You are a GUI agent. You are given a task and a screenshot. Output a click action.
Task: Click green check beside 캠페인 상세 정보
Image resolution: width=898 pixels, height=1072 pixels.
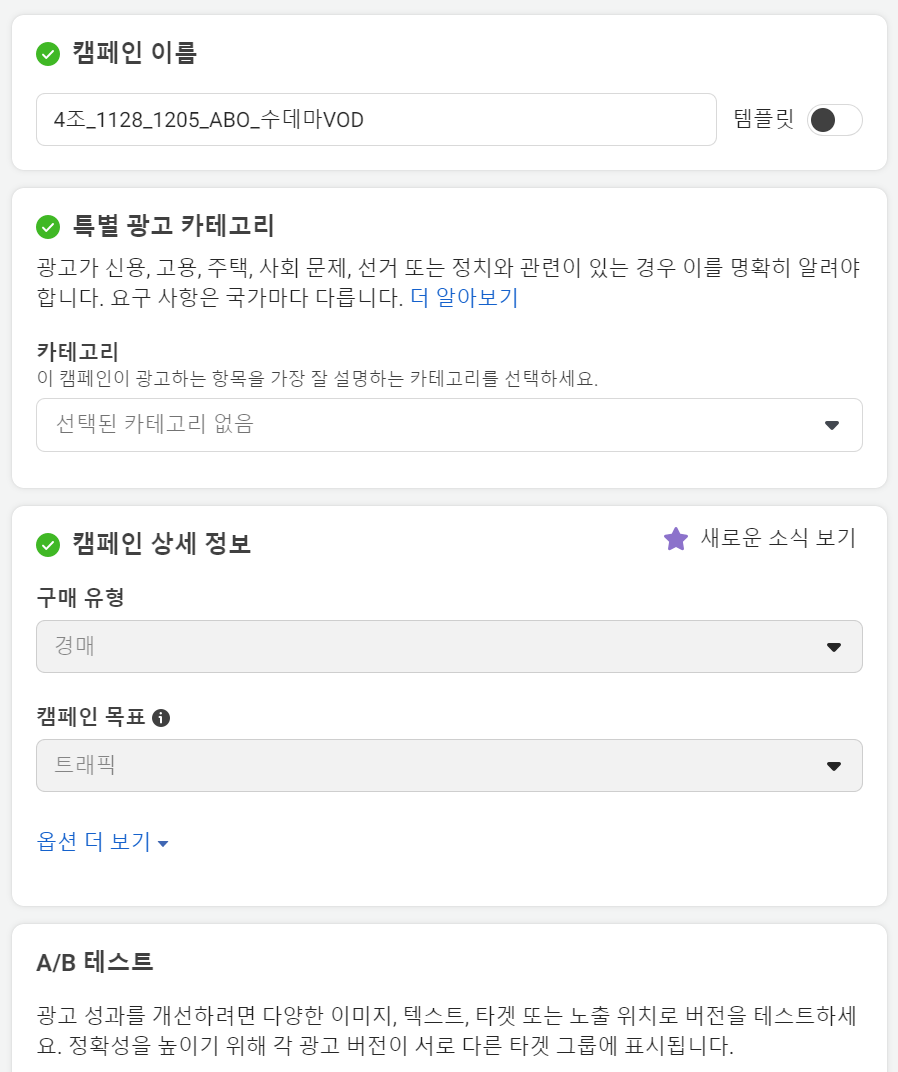[x=48, y=545]
